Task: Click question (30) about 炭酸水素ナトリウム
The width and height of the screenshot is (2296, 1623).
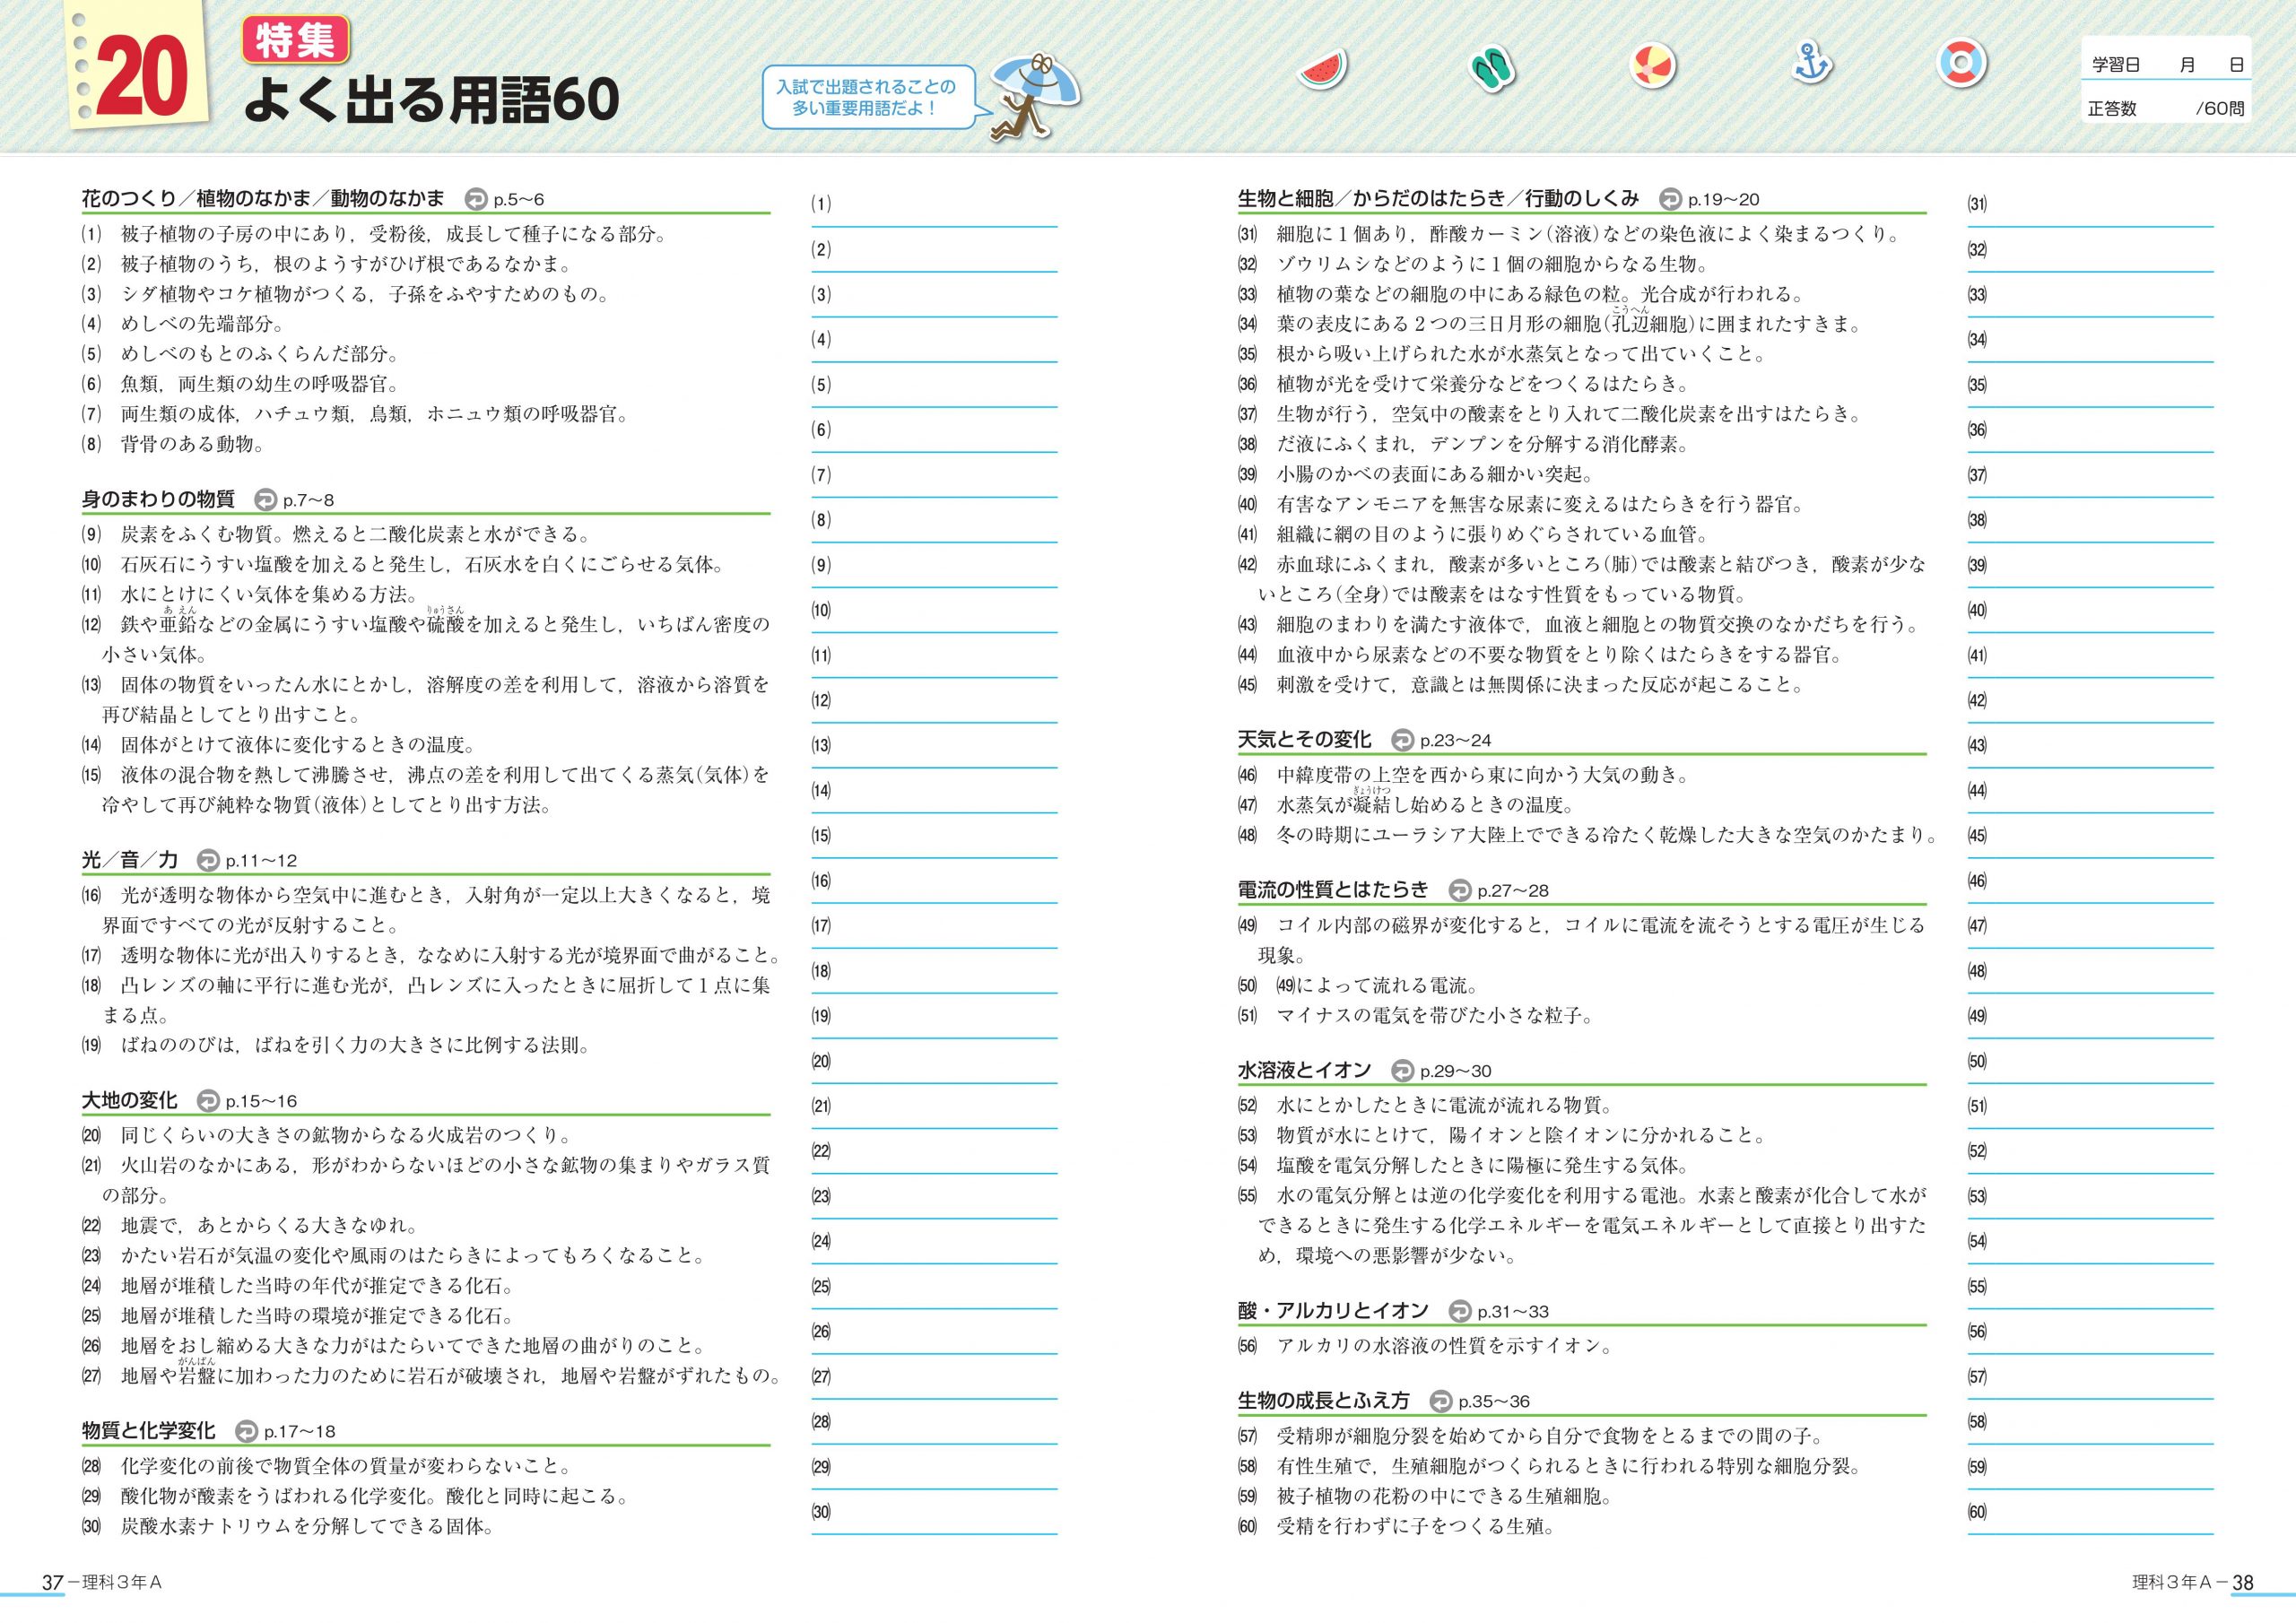Action: click(x=289, y=1527)
